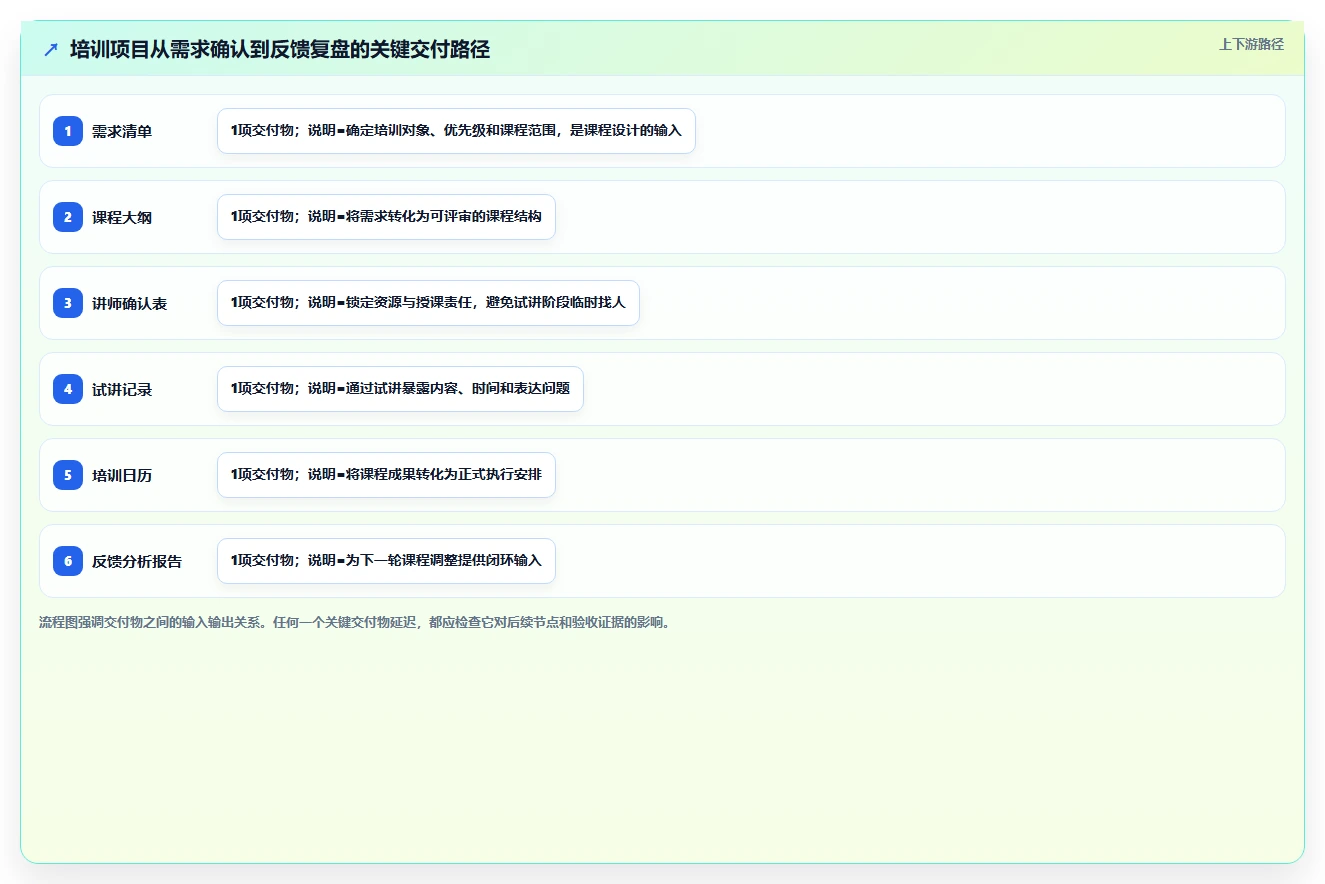Open the description box about 锁定资源与授课责任
Viewport: 1325px width, 884px height.
428,303
